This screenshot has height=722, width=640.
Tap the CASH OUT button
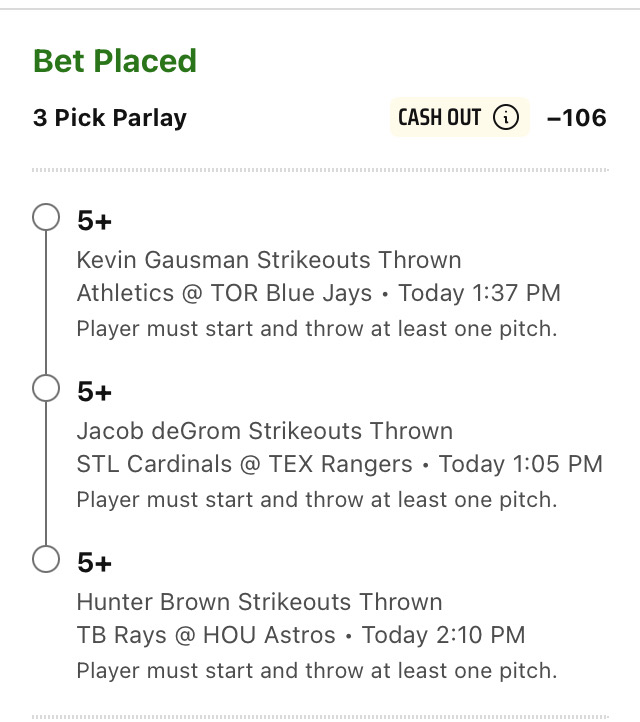click(460, 117)
